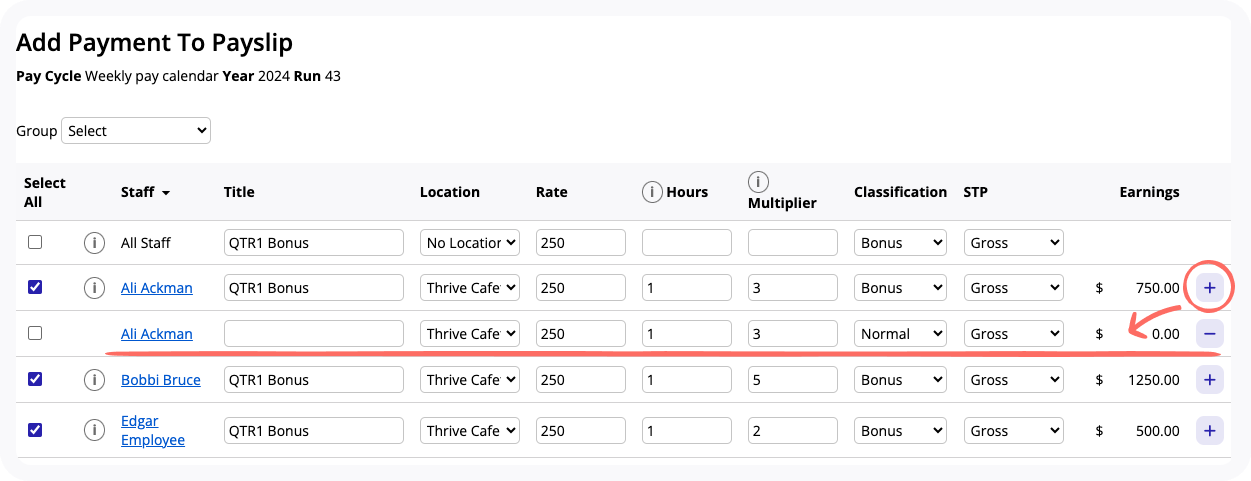This screenshot has height=481, width=1251.
Task: Open info icon beside Hours column header
Action: [x=652, y=192]
